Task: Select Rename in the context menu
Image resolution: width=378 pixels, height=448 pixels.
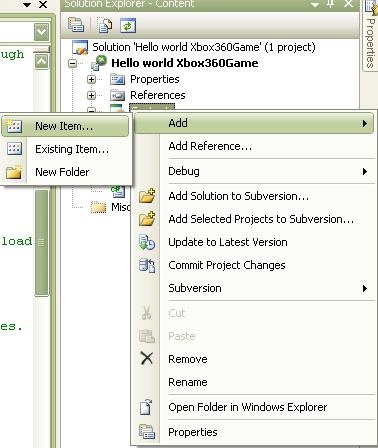Action: [254, 382]
